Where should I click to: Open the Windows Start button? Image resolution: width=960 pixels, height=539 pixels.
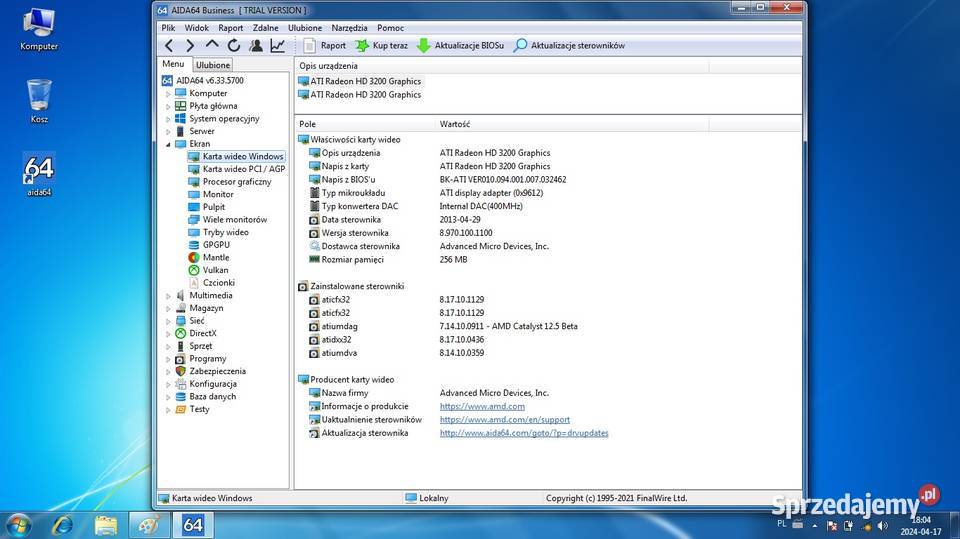point(18,525)
